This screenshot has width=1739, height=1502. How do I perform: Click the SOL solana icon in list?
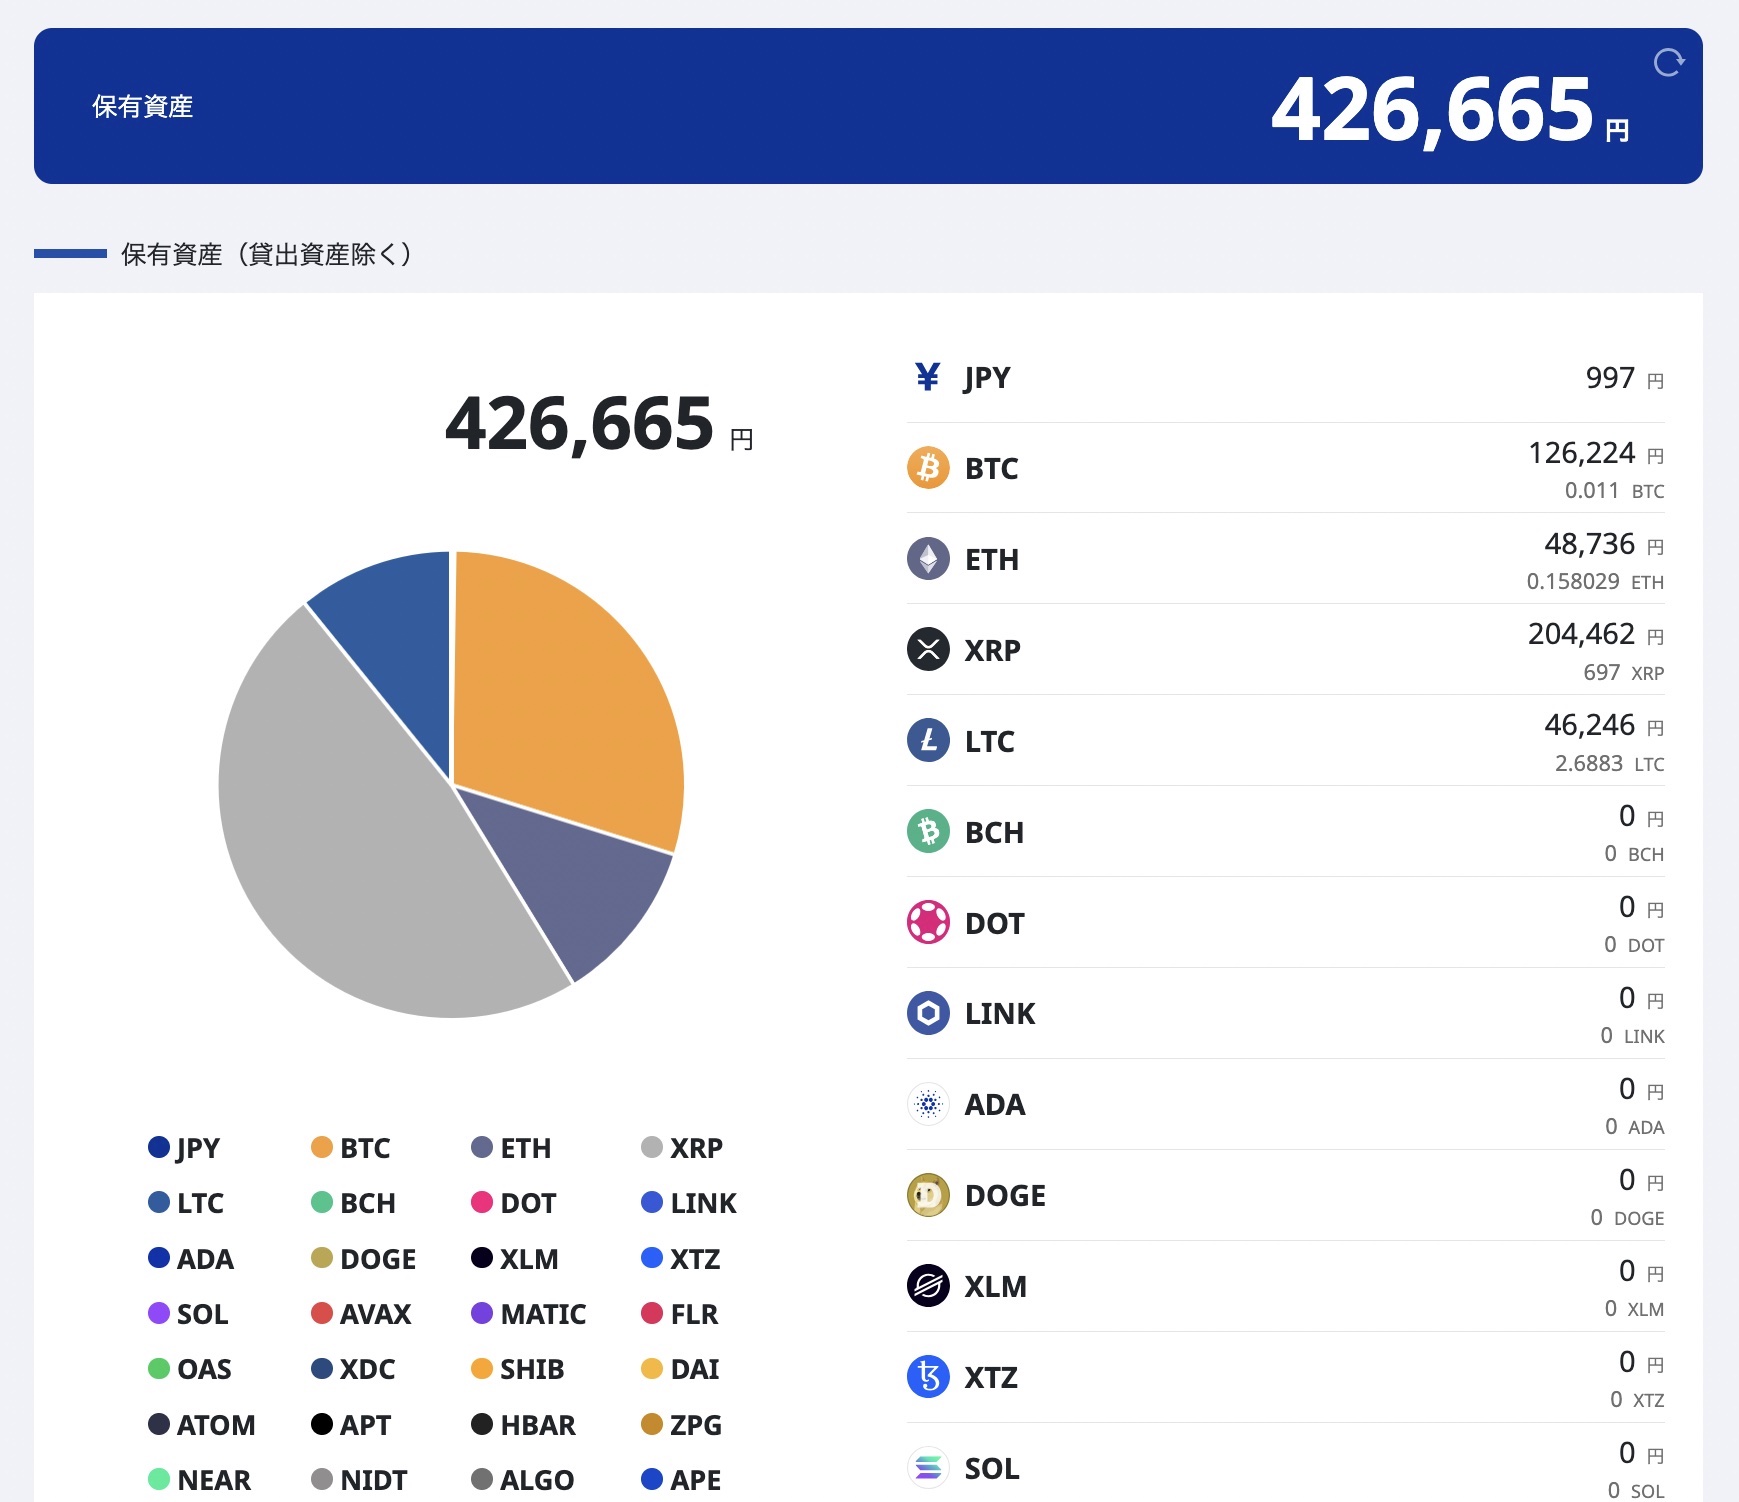928,1468
